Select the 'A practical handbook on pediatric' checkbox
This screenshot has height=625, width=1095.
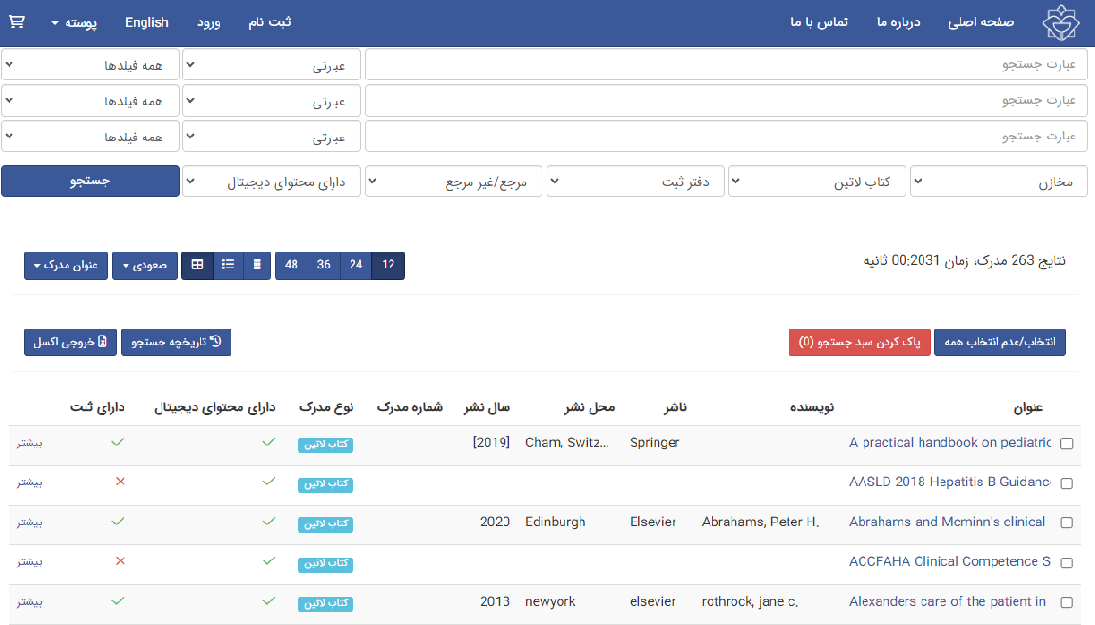point(1066,444)
